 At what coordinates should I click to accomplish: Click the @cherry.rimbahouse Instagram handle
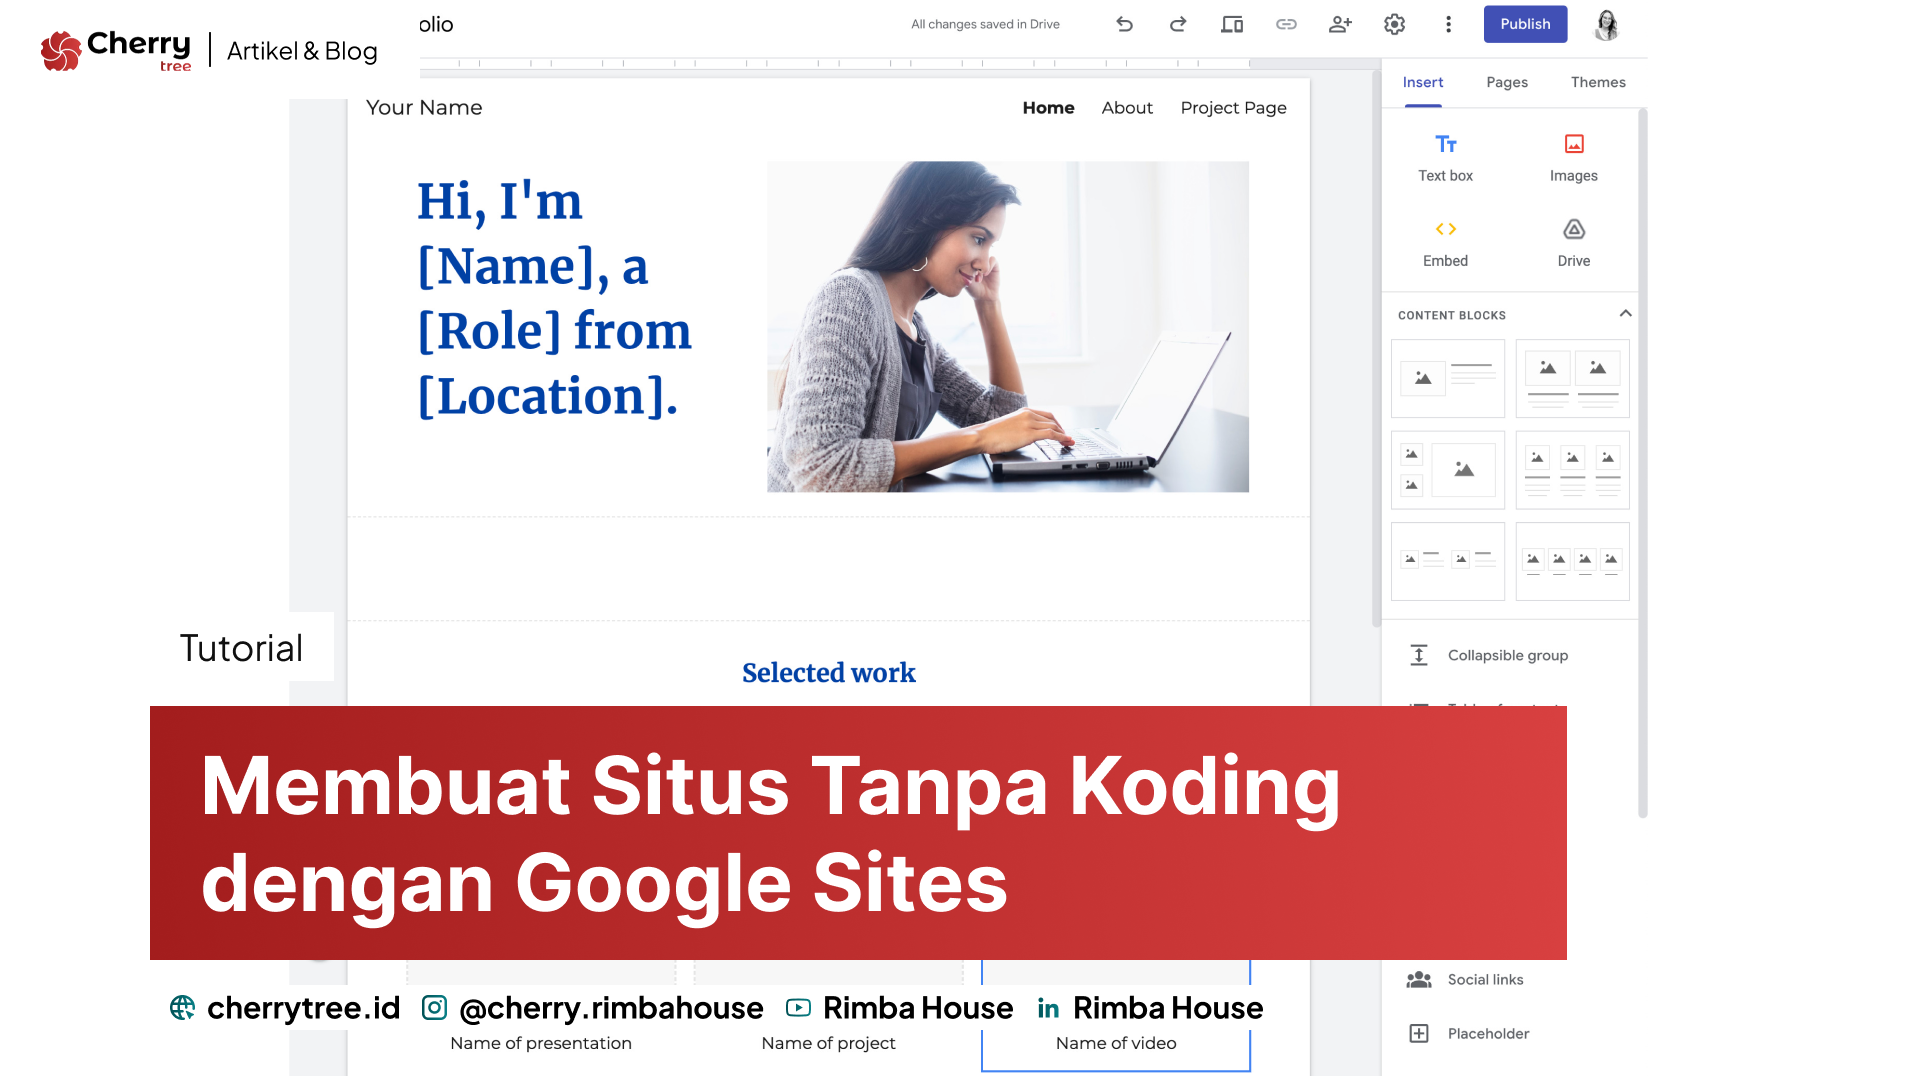coord(611,1008)
